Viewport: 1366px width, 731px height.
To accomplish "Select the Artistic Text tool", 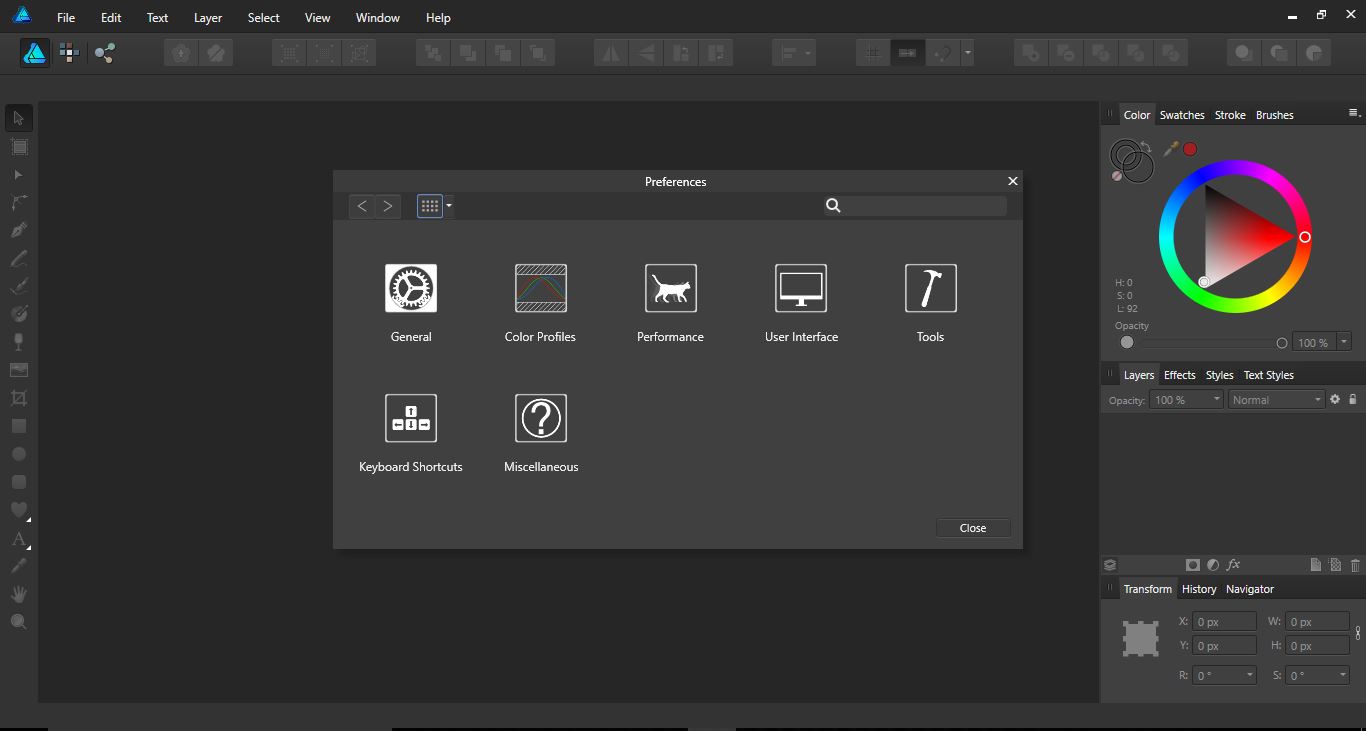I will [x=18, y=539].
